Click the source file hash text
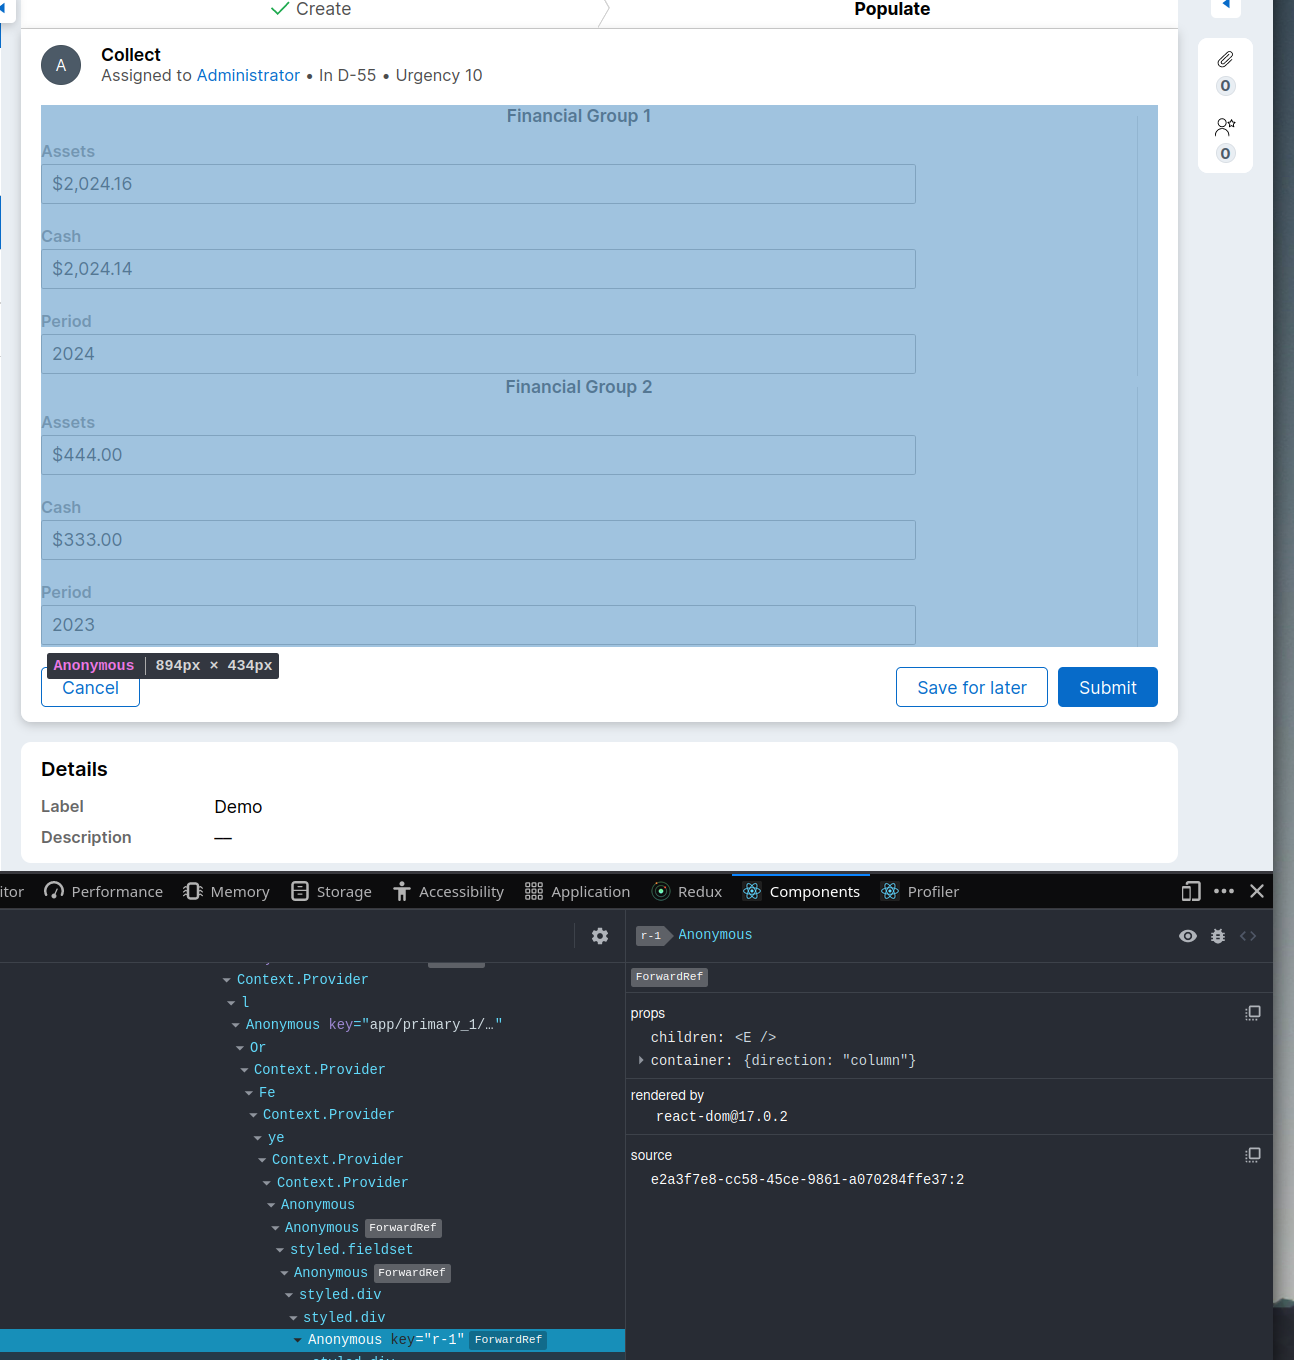Viewport: 1294px width, 1360px height. click(x=807, y=1180)
